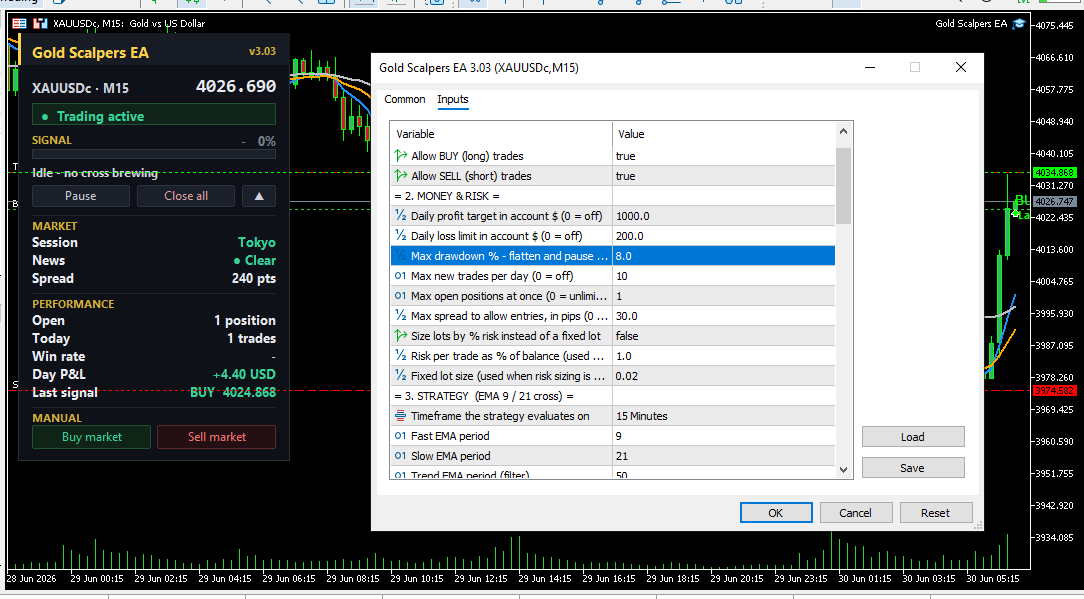This screenshot has height=599, width=1084.
Task: Click the 01 icon of Fast EMA period row
Action: pyautogui.click(x=401, y=436)
